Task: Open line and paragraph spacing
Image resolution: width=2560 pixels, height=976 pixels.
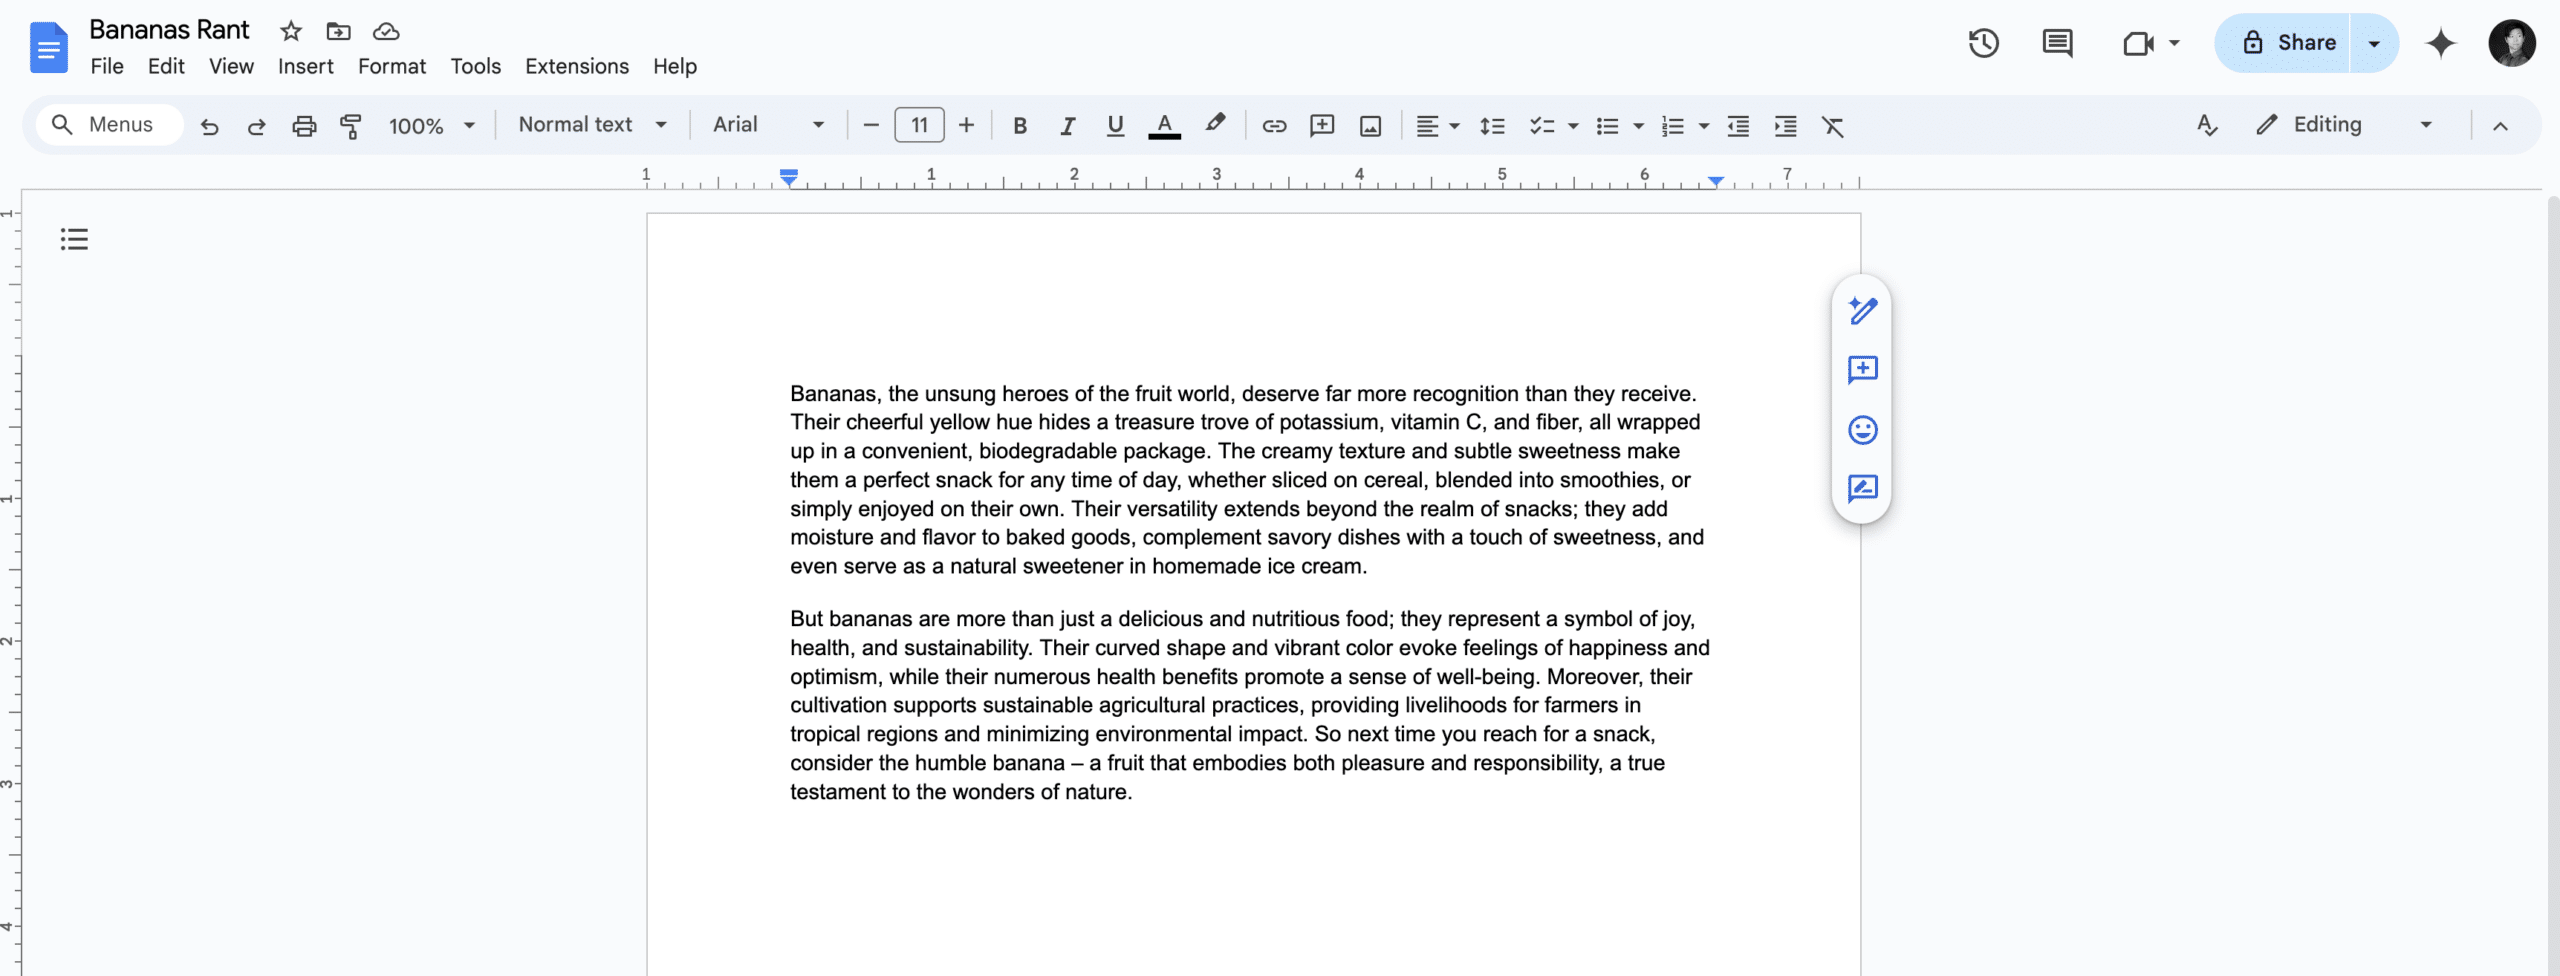Action: (1492, 126)
